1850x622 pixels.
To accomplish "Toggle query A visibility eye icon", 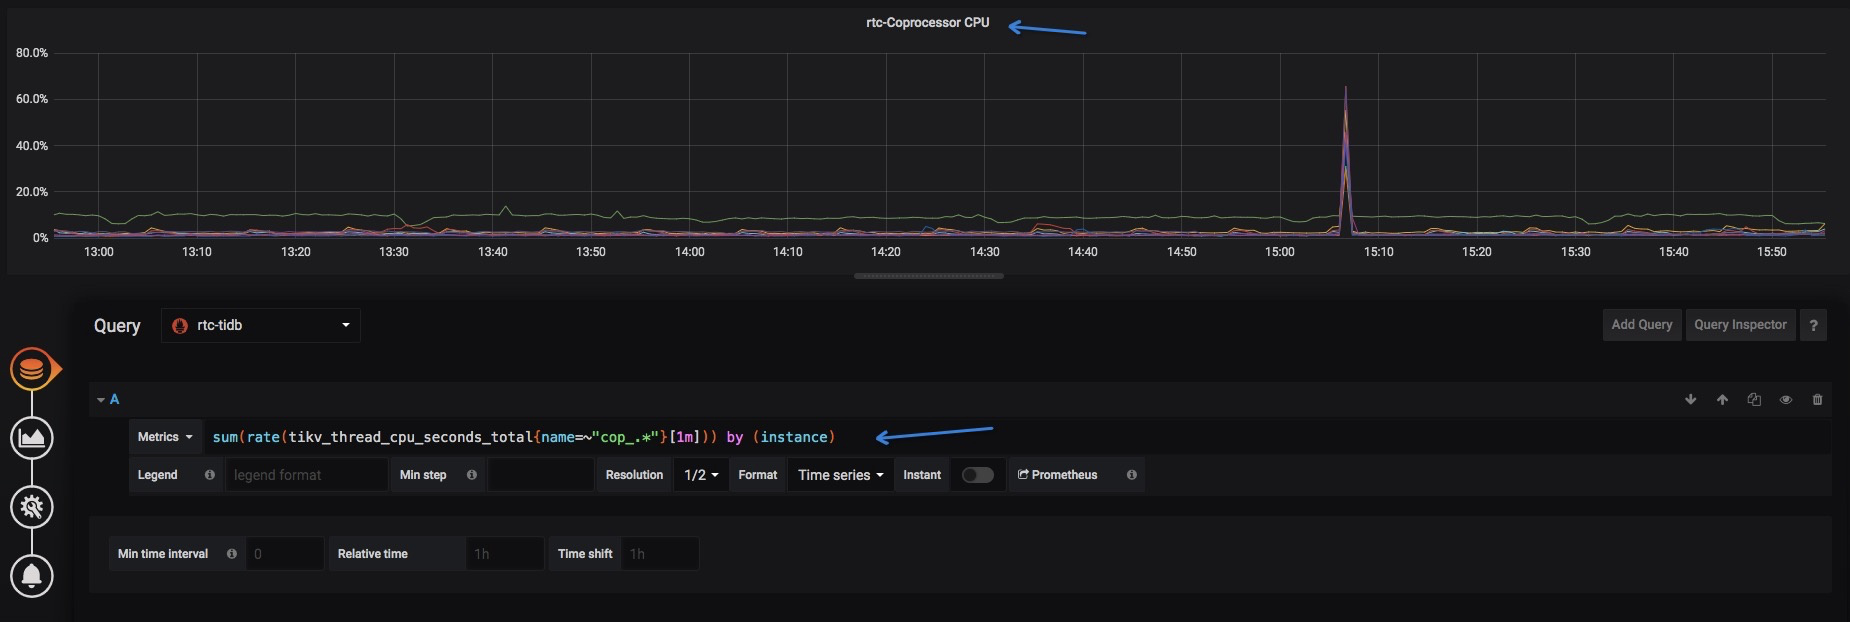I will (1785, 400).
